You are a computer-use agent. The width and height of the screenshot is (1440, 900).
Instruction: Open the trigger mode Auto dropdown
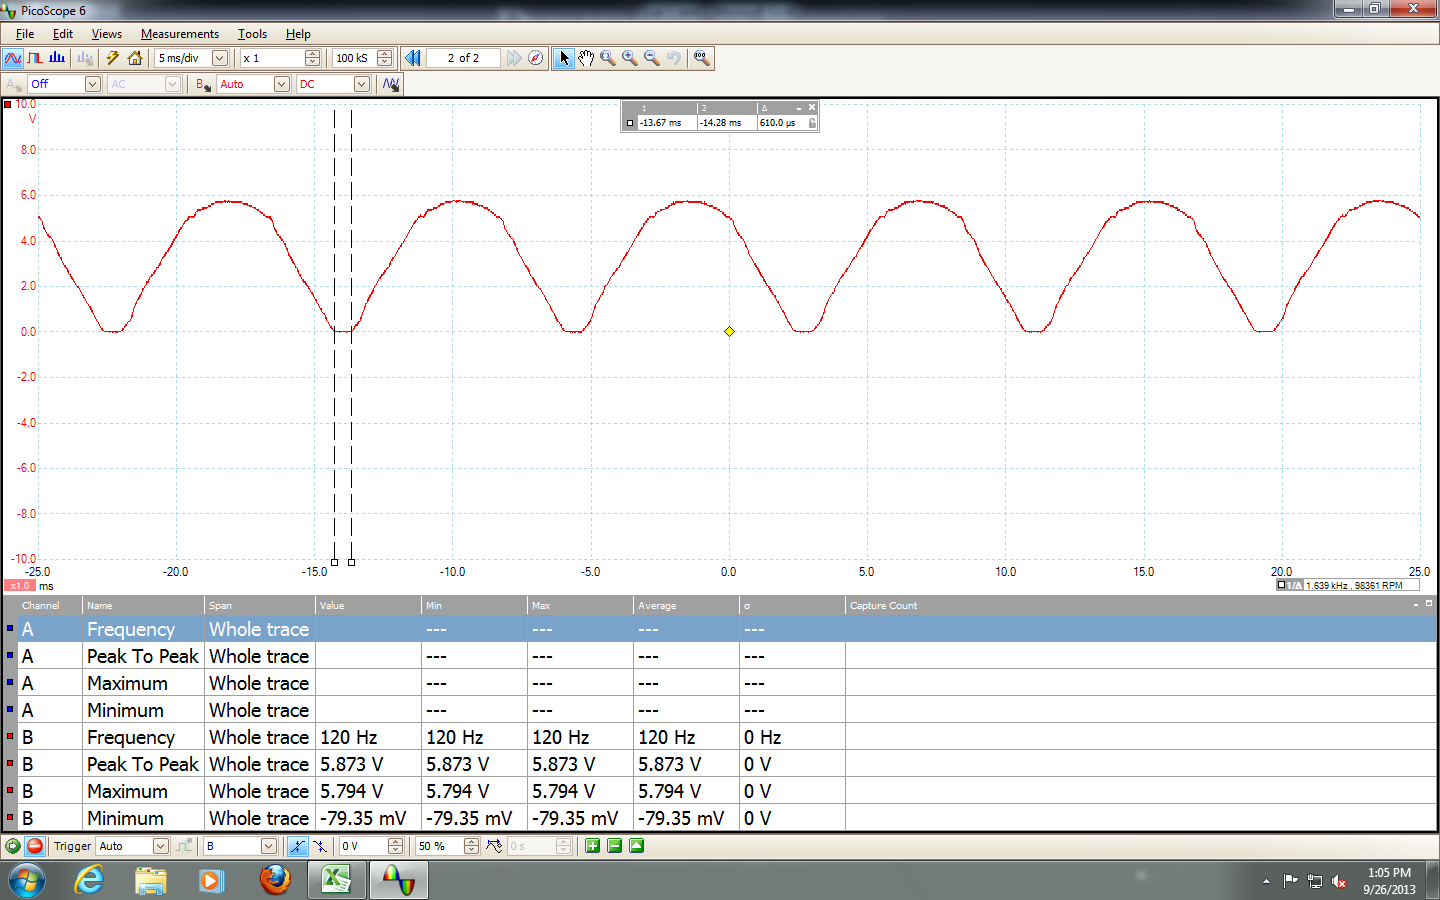161,846
